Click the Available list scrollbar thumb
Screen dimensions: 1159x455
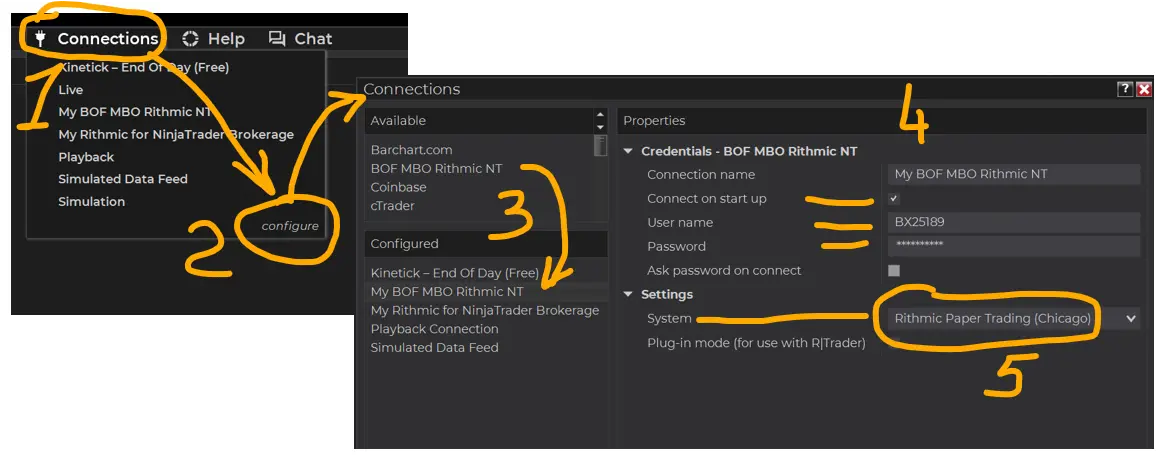click(600, 146)
